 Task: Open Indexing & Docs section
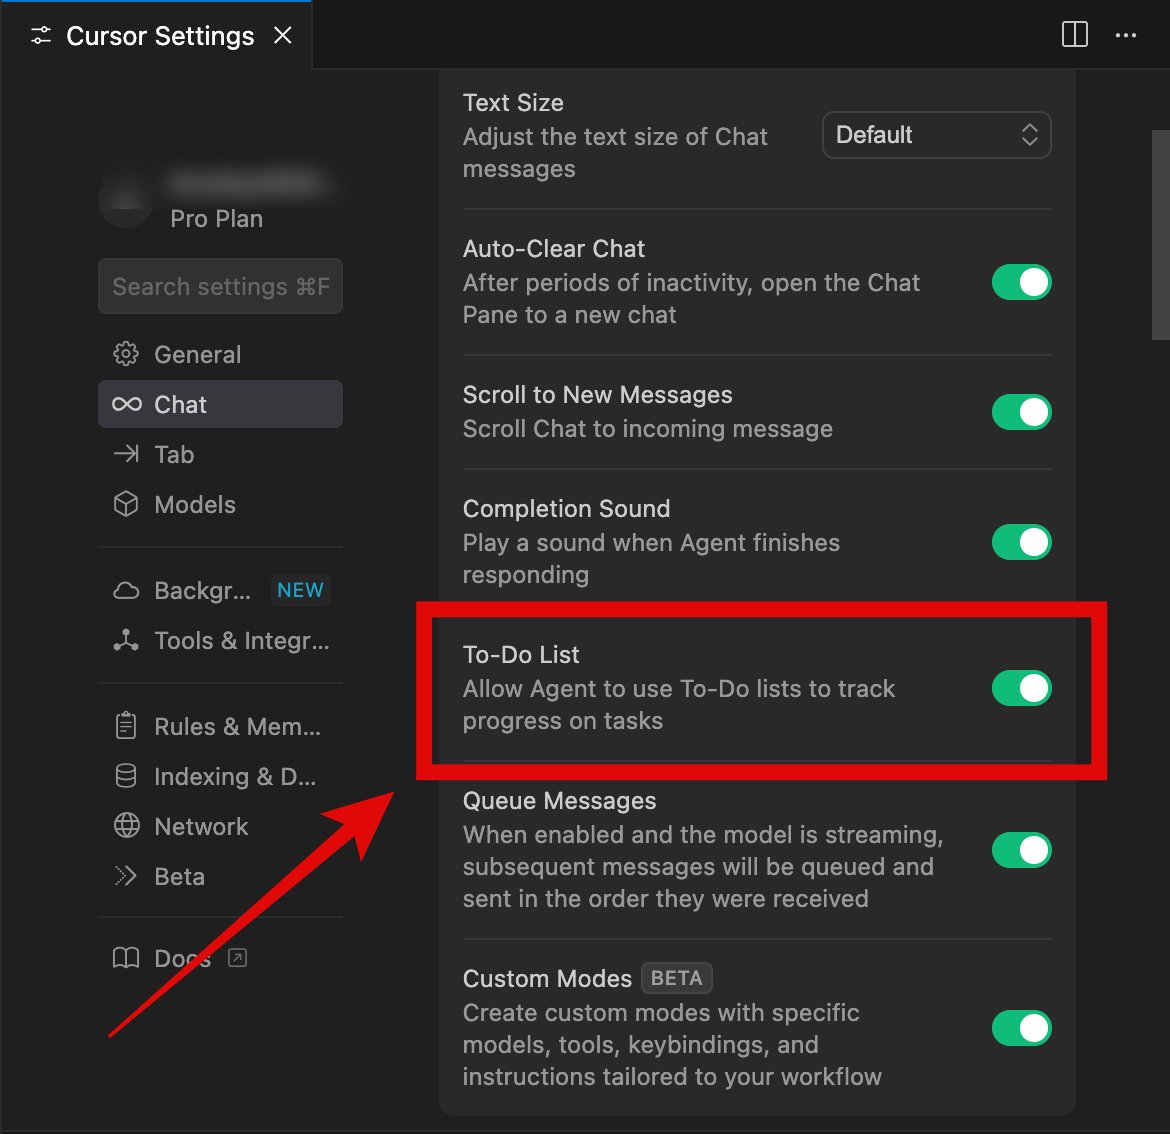coord(220,776)
